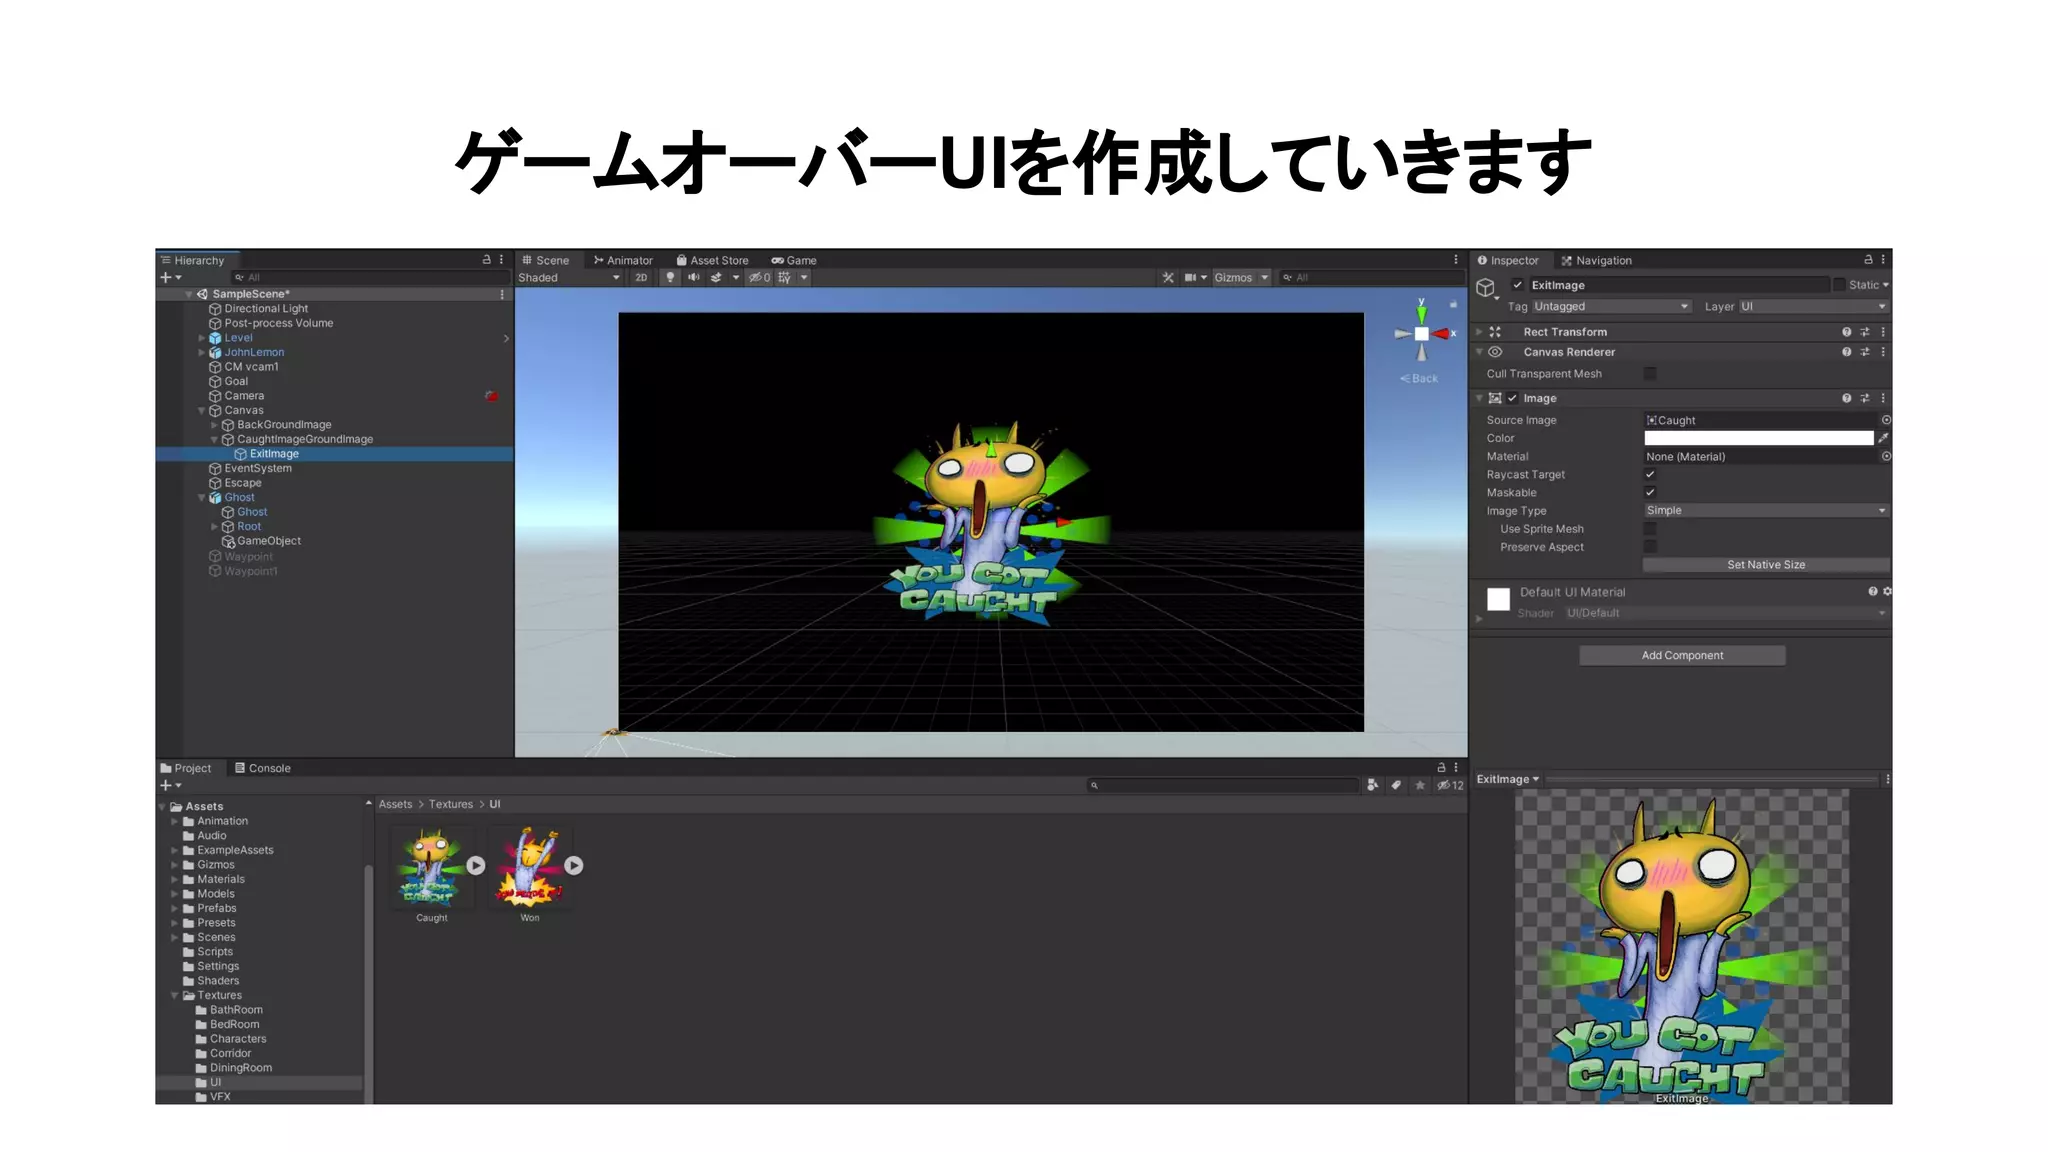Expand the JohnLemon object in Hierarchy
This screenshot has height=1152, width=2048.
(x=202, y=352)
